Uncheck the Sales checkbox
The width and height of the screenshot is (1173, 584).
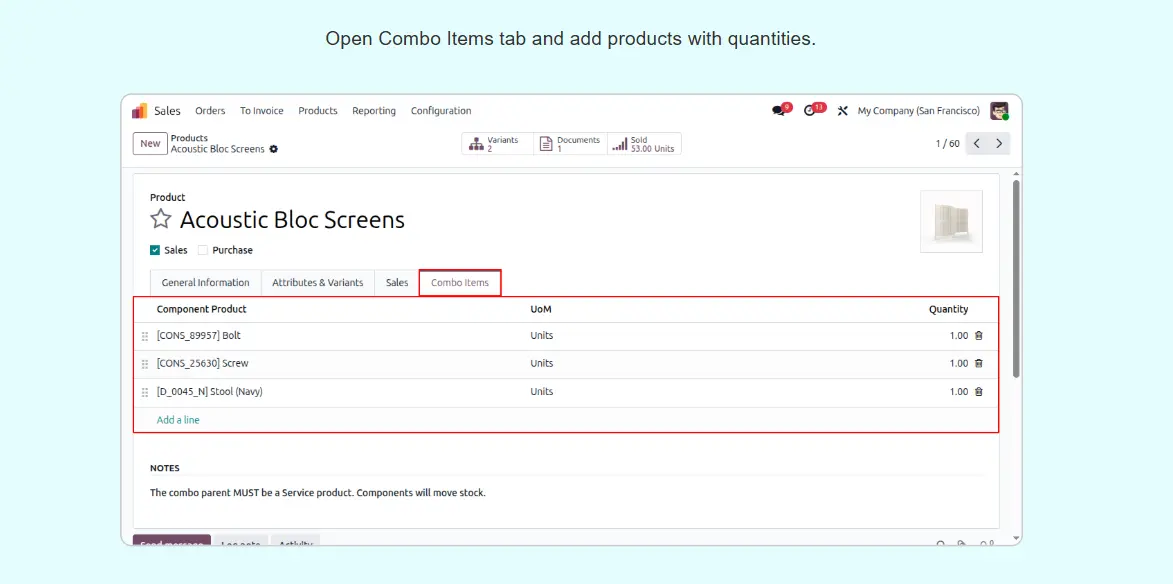(x=155, y=250)
